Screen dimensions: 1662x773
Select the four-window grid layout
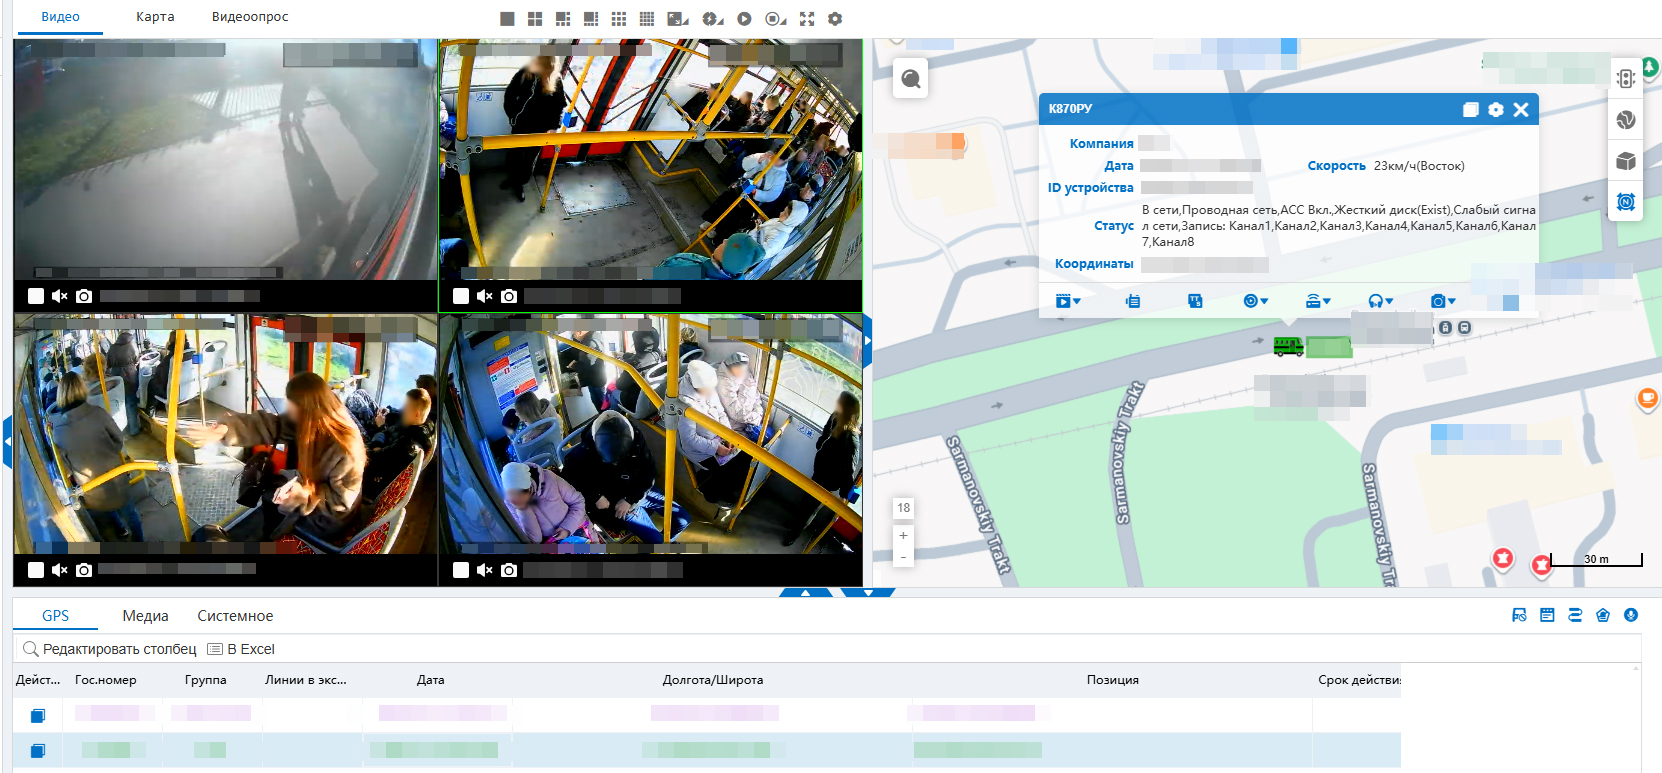[x=535, y=19]
